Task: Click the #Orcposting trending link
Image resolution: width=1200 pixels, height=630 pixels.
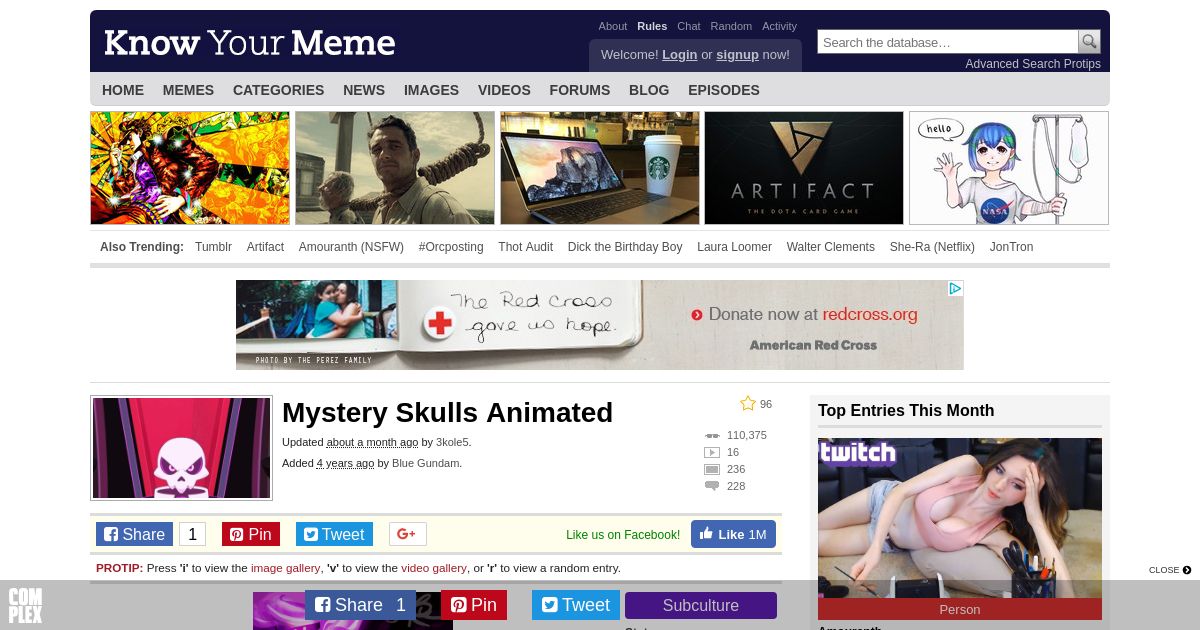Action: coord(451,247)
